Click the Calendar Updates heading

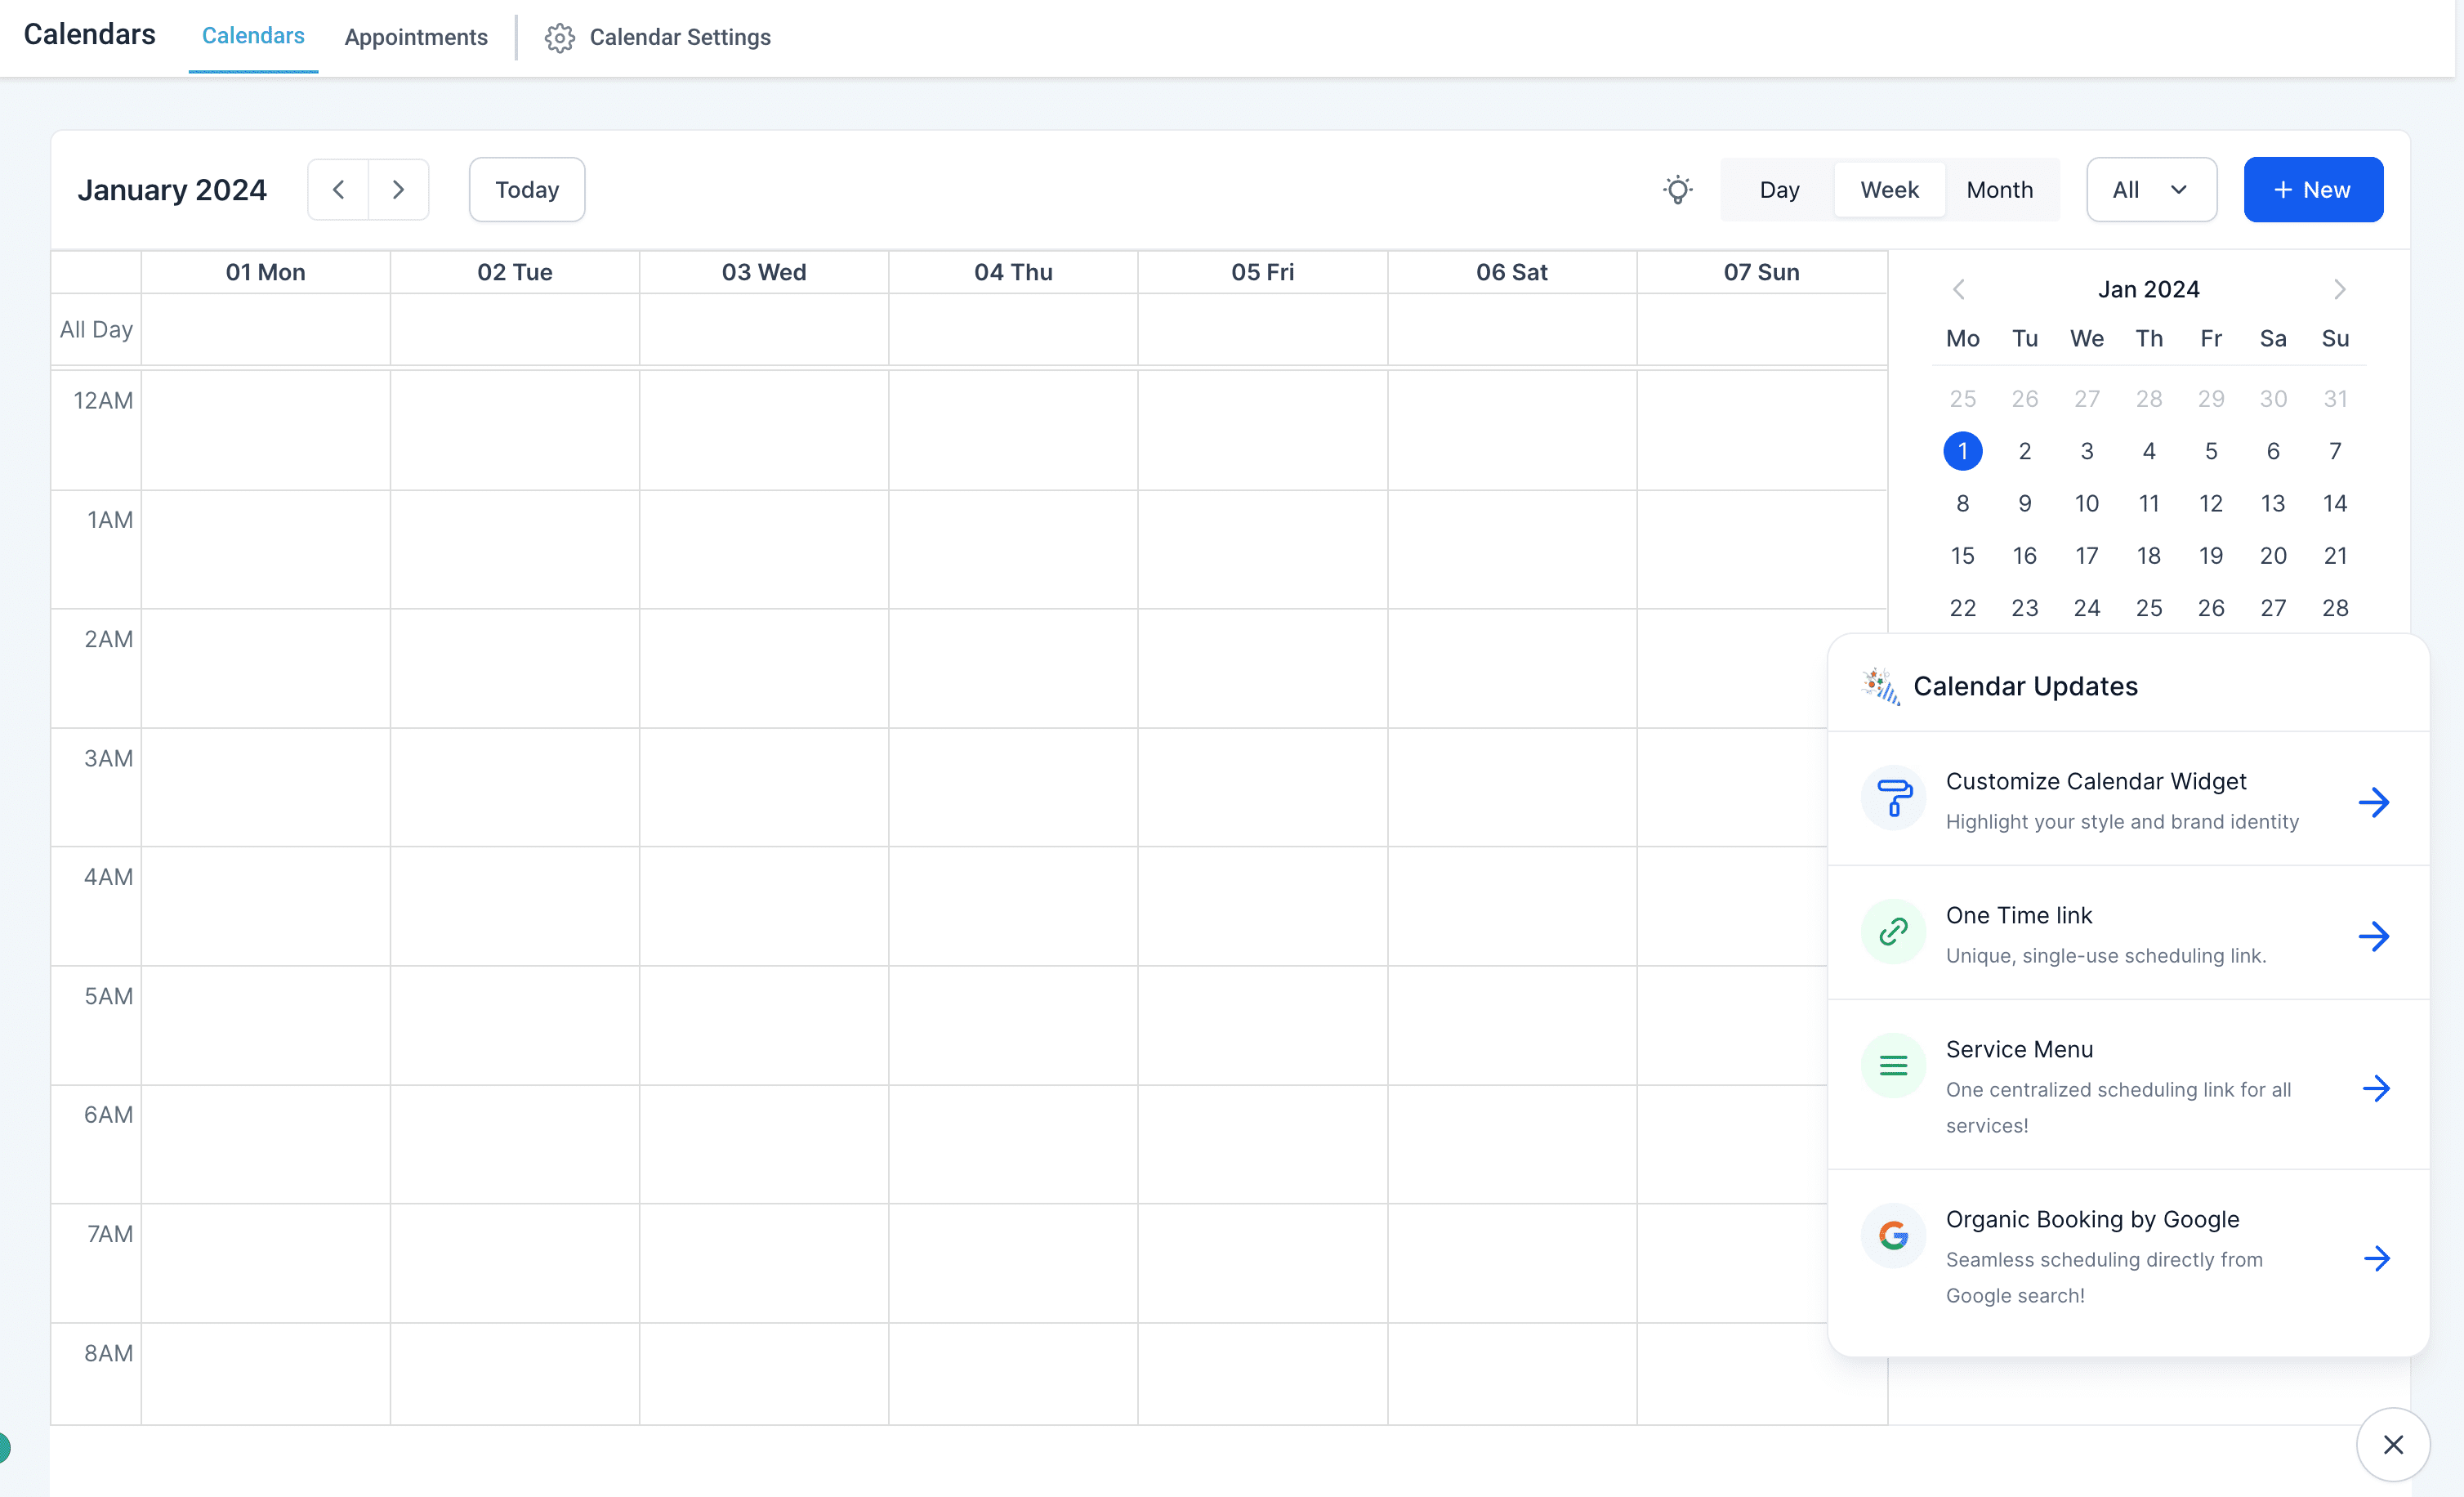click(2025, 686)
